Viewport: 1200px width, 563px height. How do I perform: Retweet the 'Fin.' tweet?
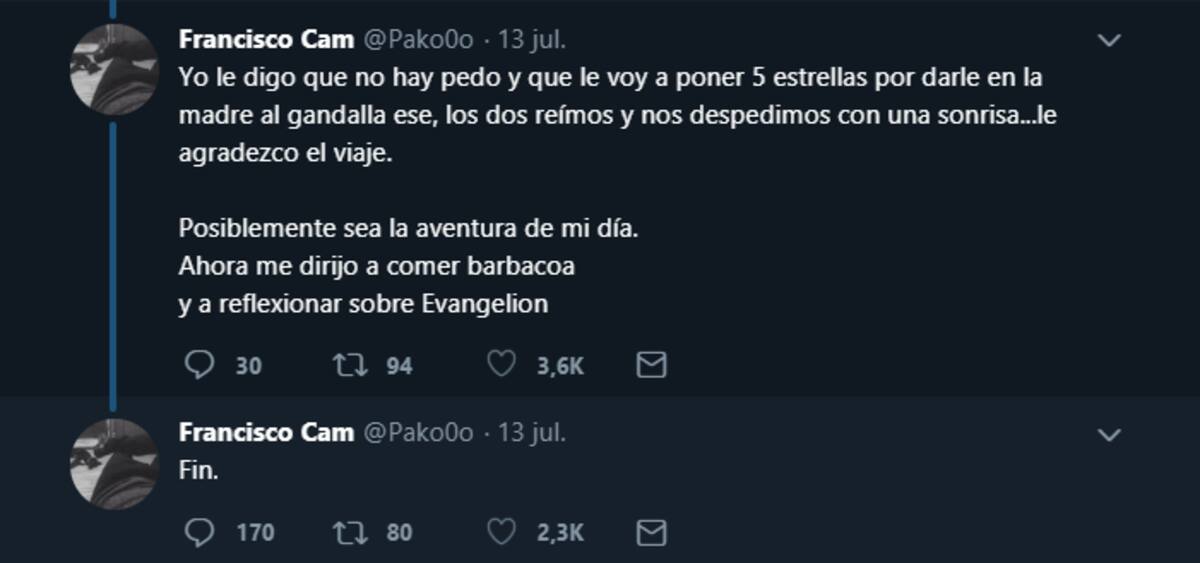(x=350, y=531)
